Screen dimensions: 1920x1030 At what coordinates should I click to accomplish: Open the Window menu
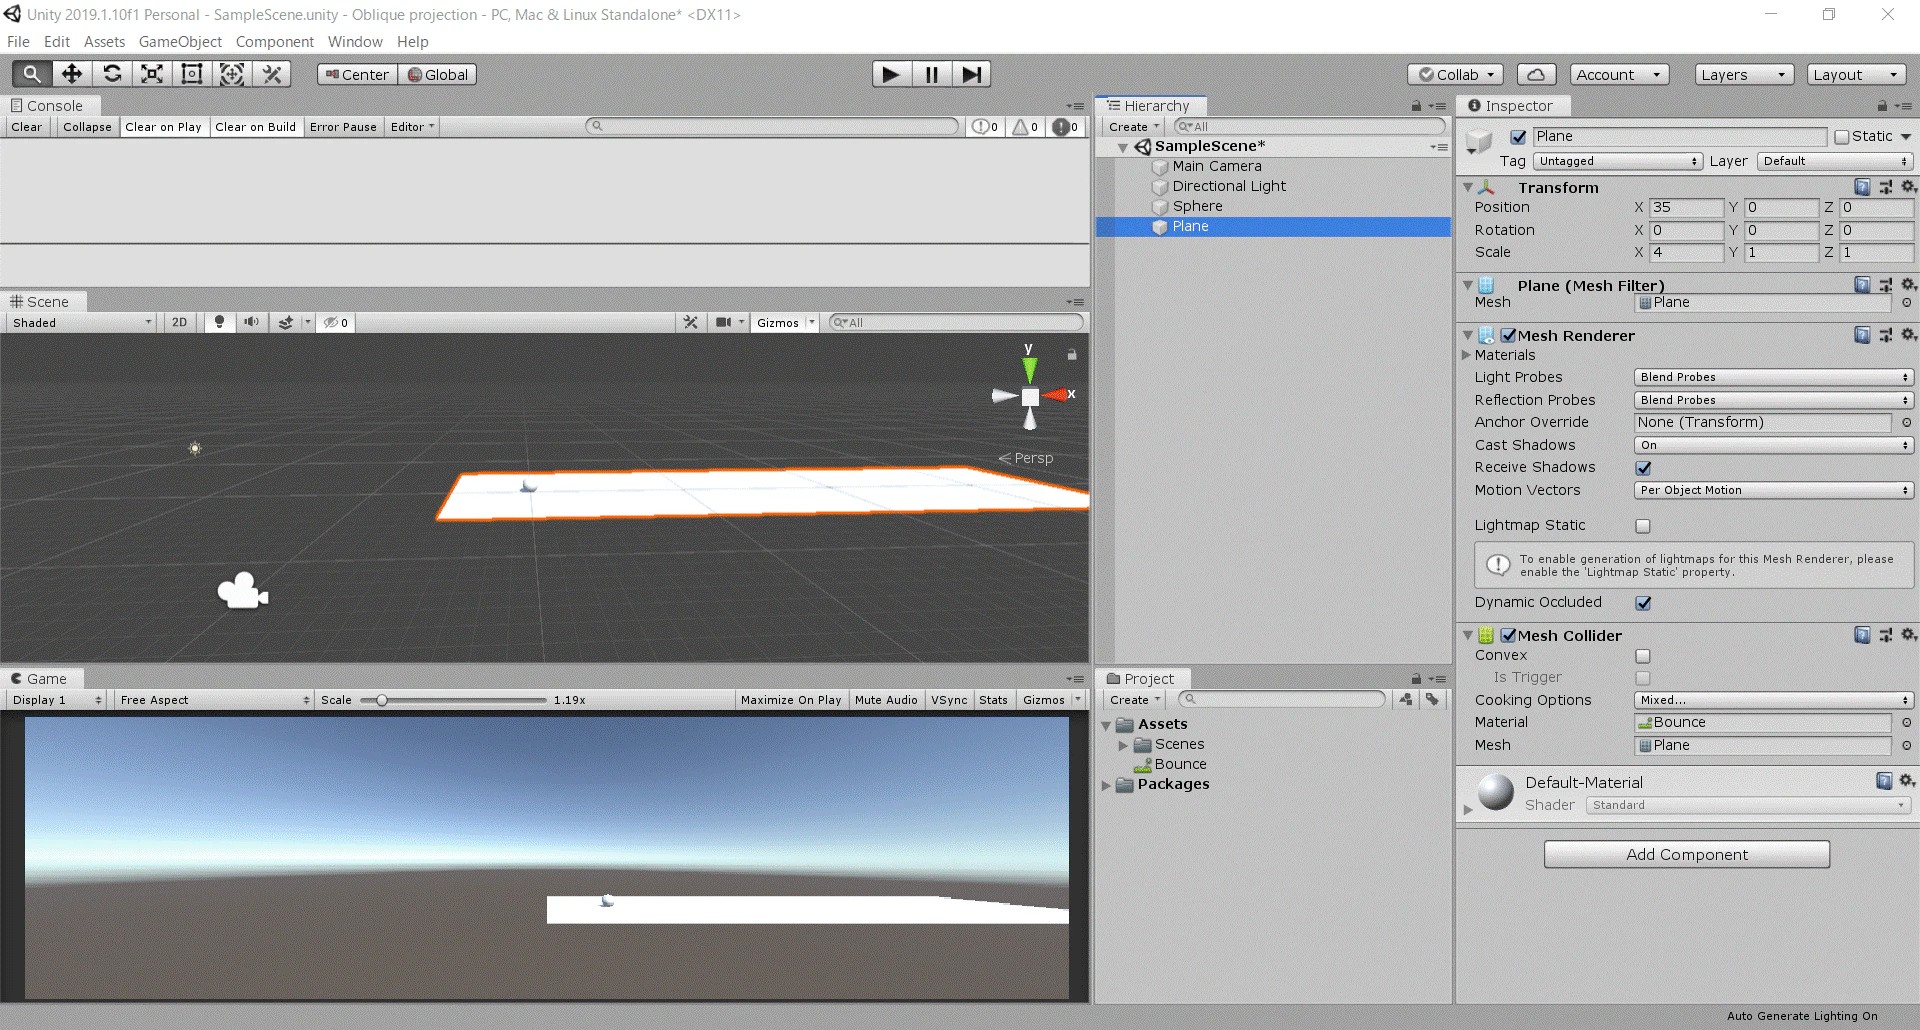click(355, 41)
